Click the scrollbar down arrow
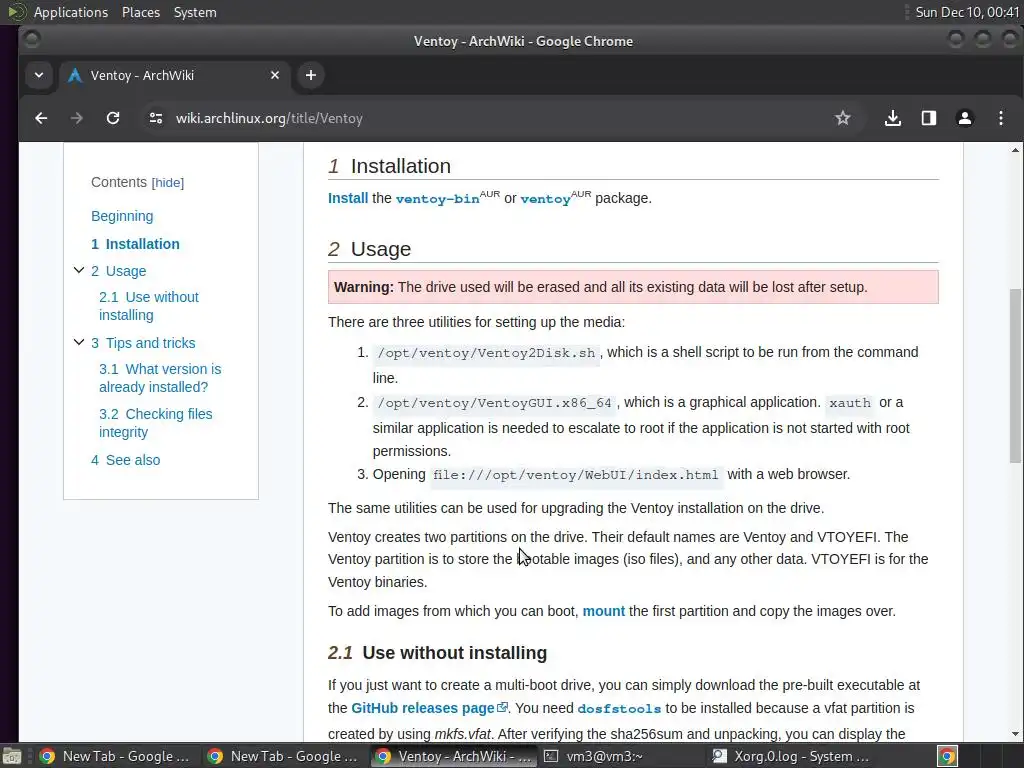This screenshot has height=768, width=1024. 1015,735
